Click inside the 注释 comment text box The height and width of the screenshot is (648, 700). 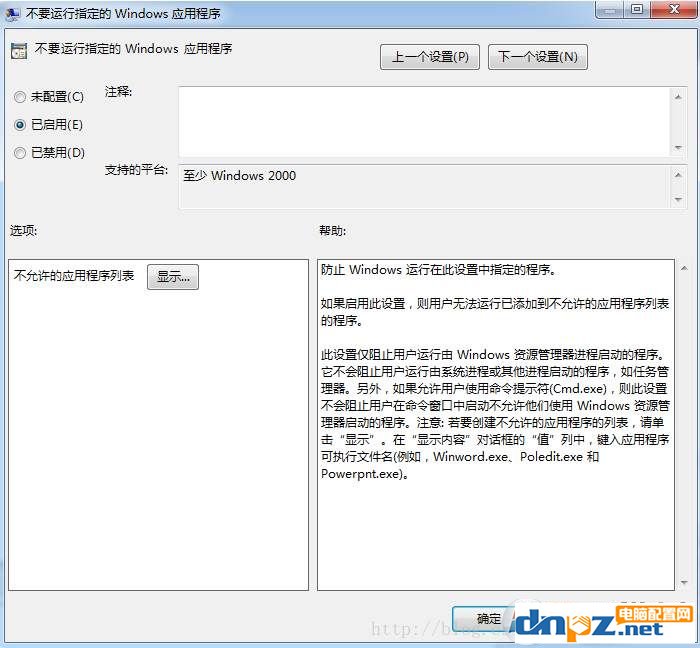point(424,122)
